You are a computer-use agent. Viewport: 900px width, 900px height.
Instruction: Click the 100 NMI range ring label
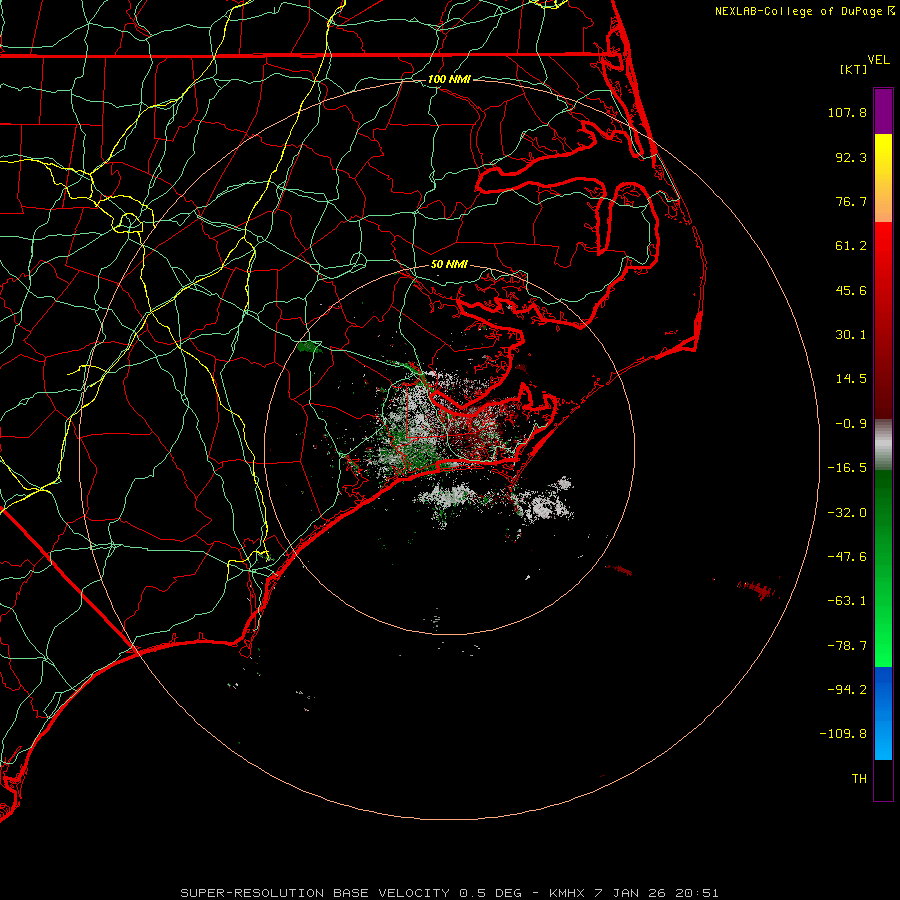pyautogui.click(x=449, y=79)
